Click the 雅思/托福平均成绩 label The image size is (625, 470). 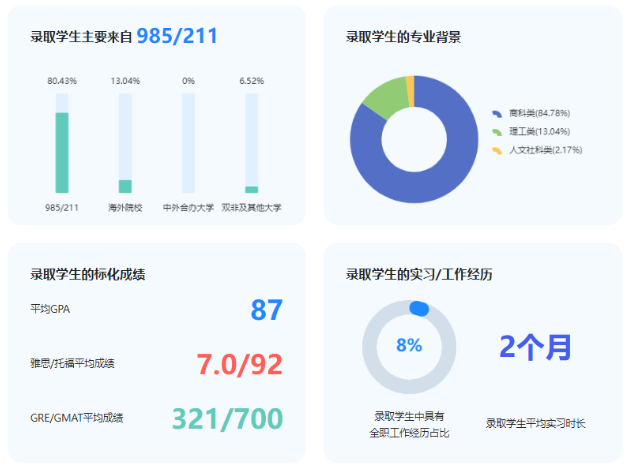(72, 363)
